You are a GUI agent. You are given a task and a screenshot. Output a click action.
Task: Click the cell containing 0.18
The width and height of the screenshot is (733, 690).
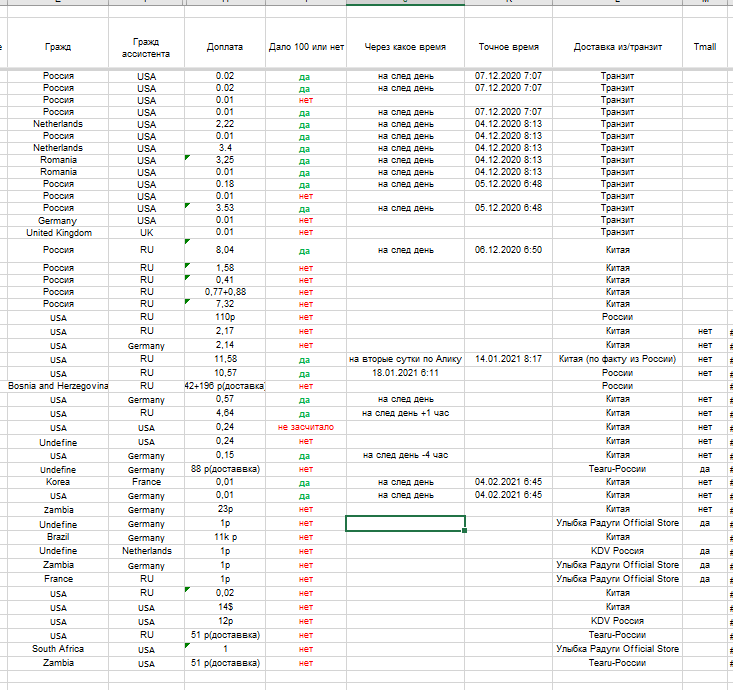[x=225, y=184]
